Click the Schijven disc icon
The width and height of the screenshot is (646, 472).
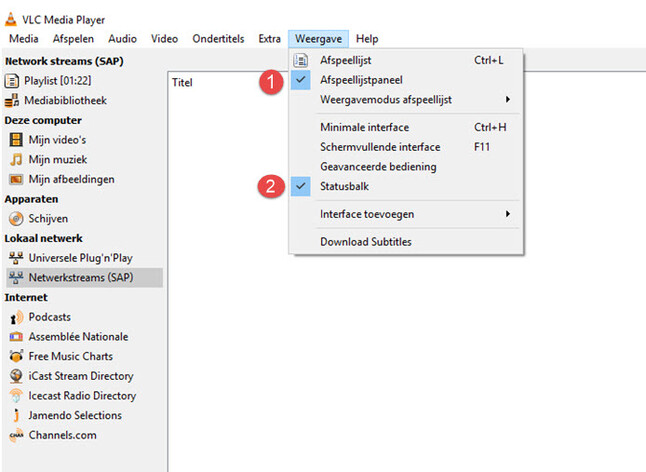16,218
